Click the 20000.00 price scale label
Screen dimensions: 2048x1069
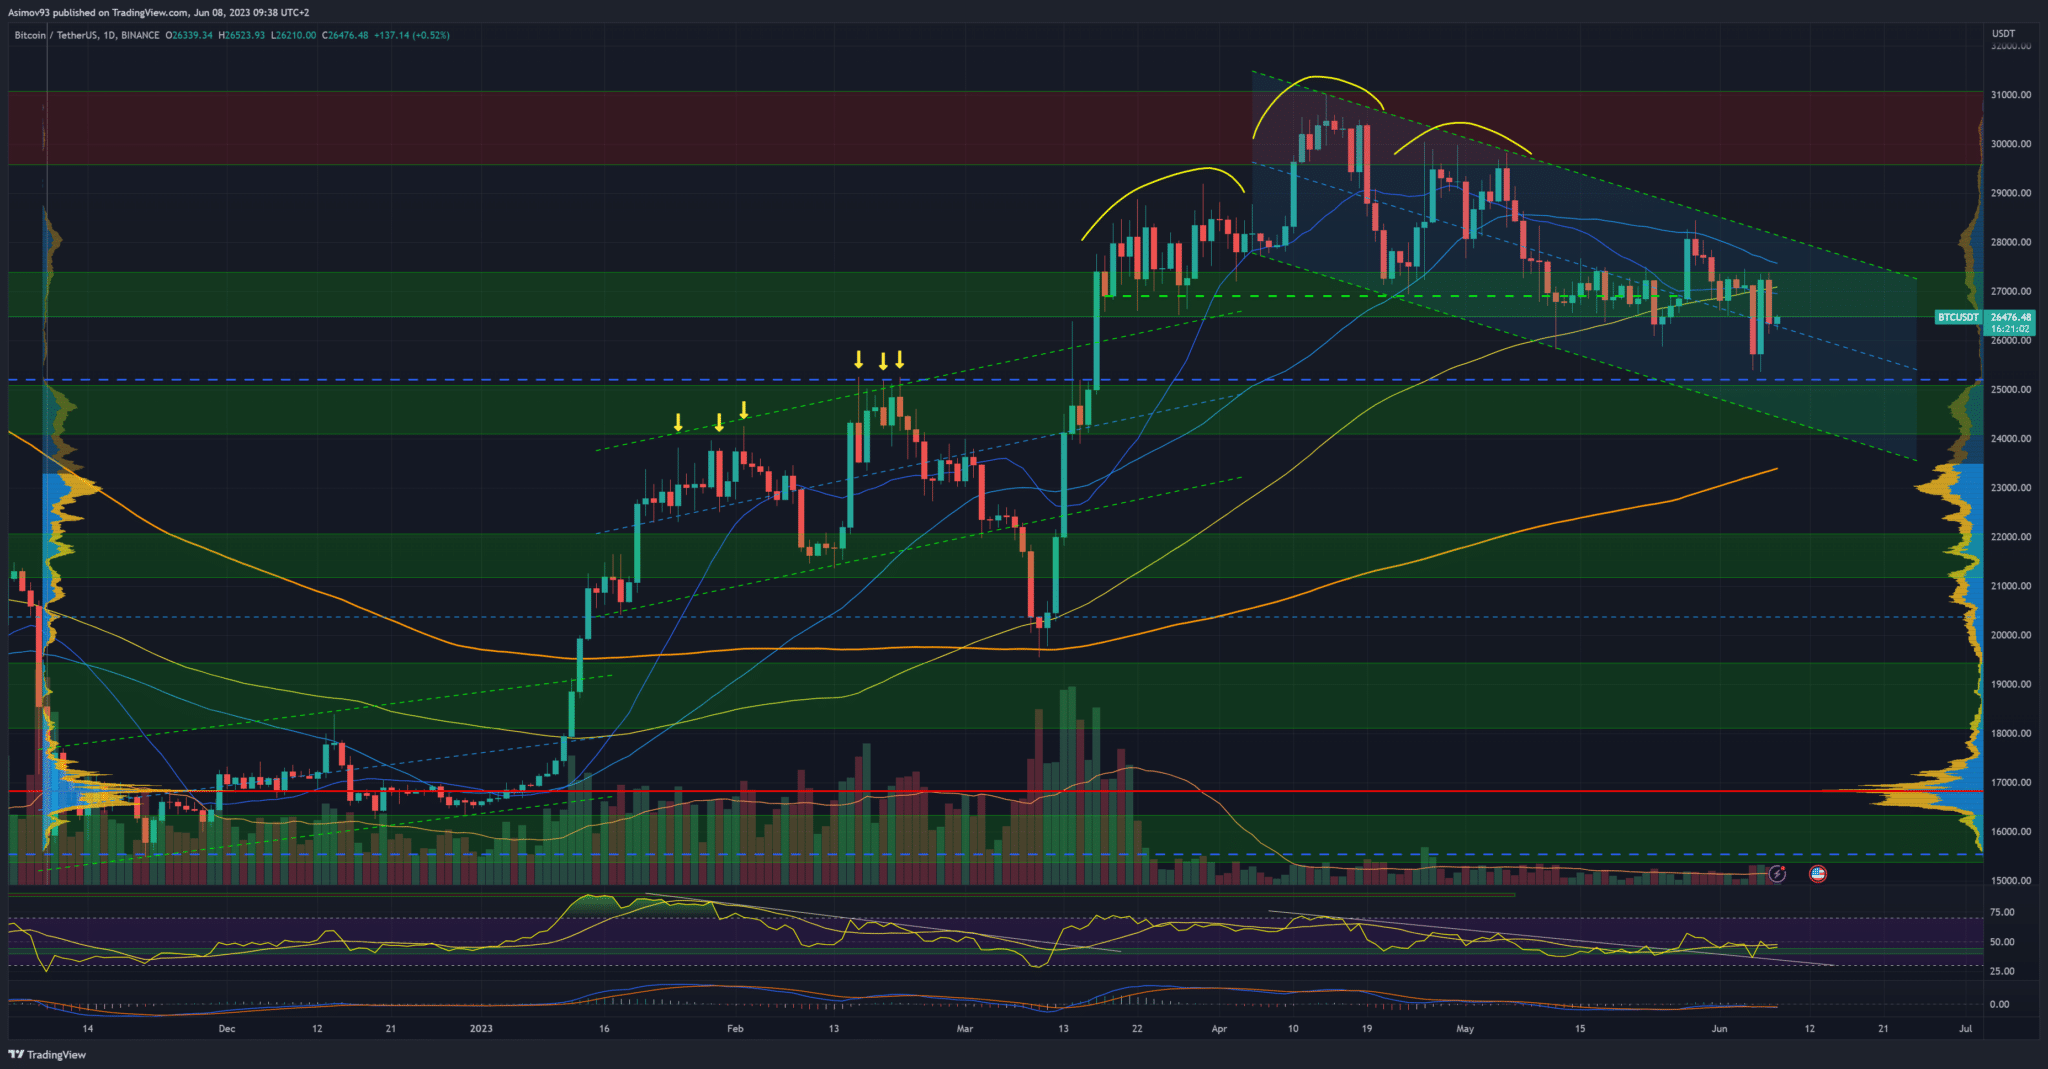coord(2011,635)
